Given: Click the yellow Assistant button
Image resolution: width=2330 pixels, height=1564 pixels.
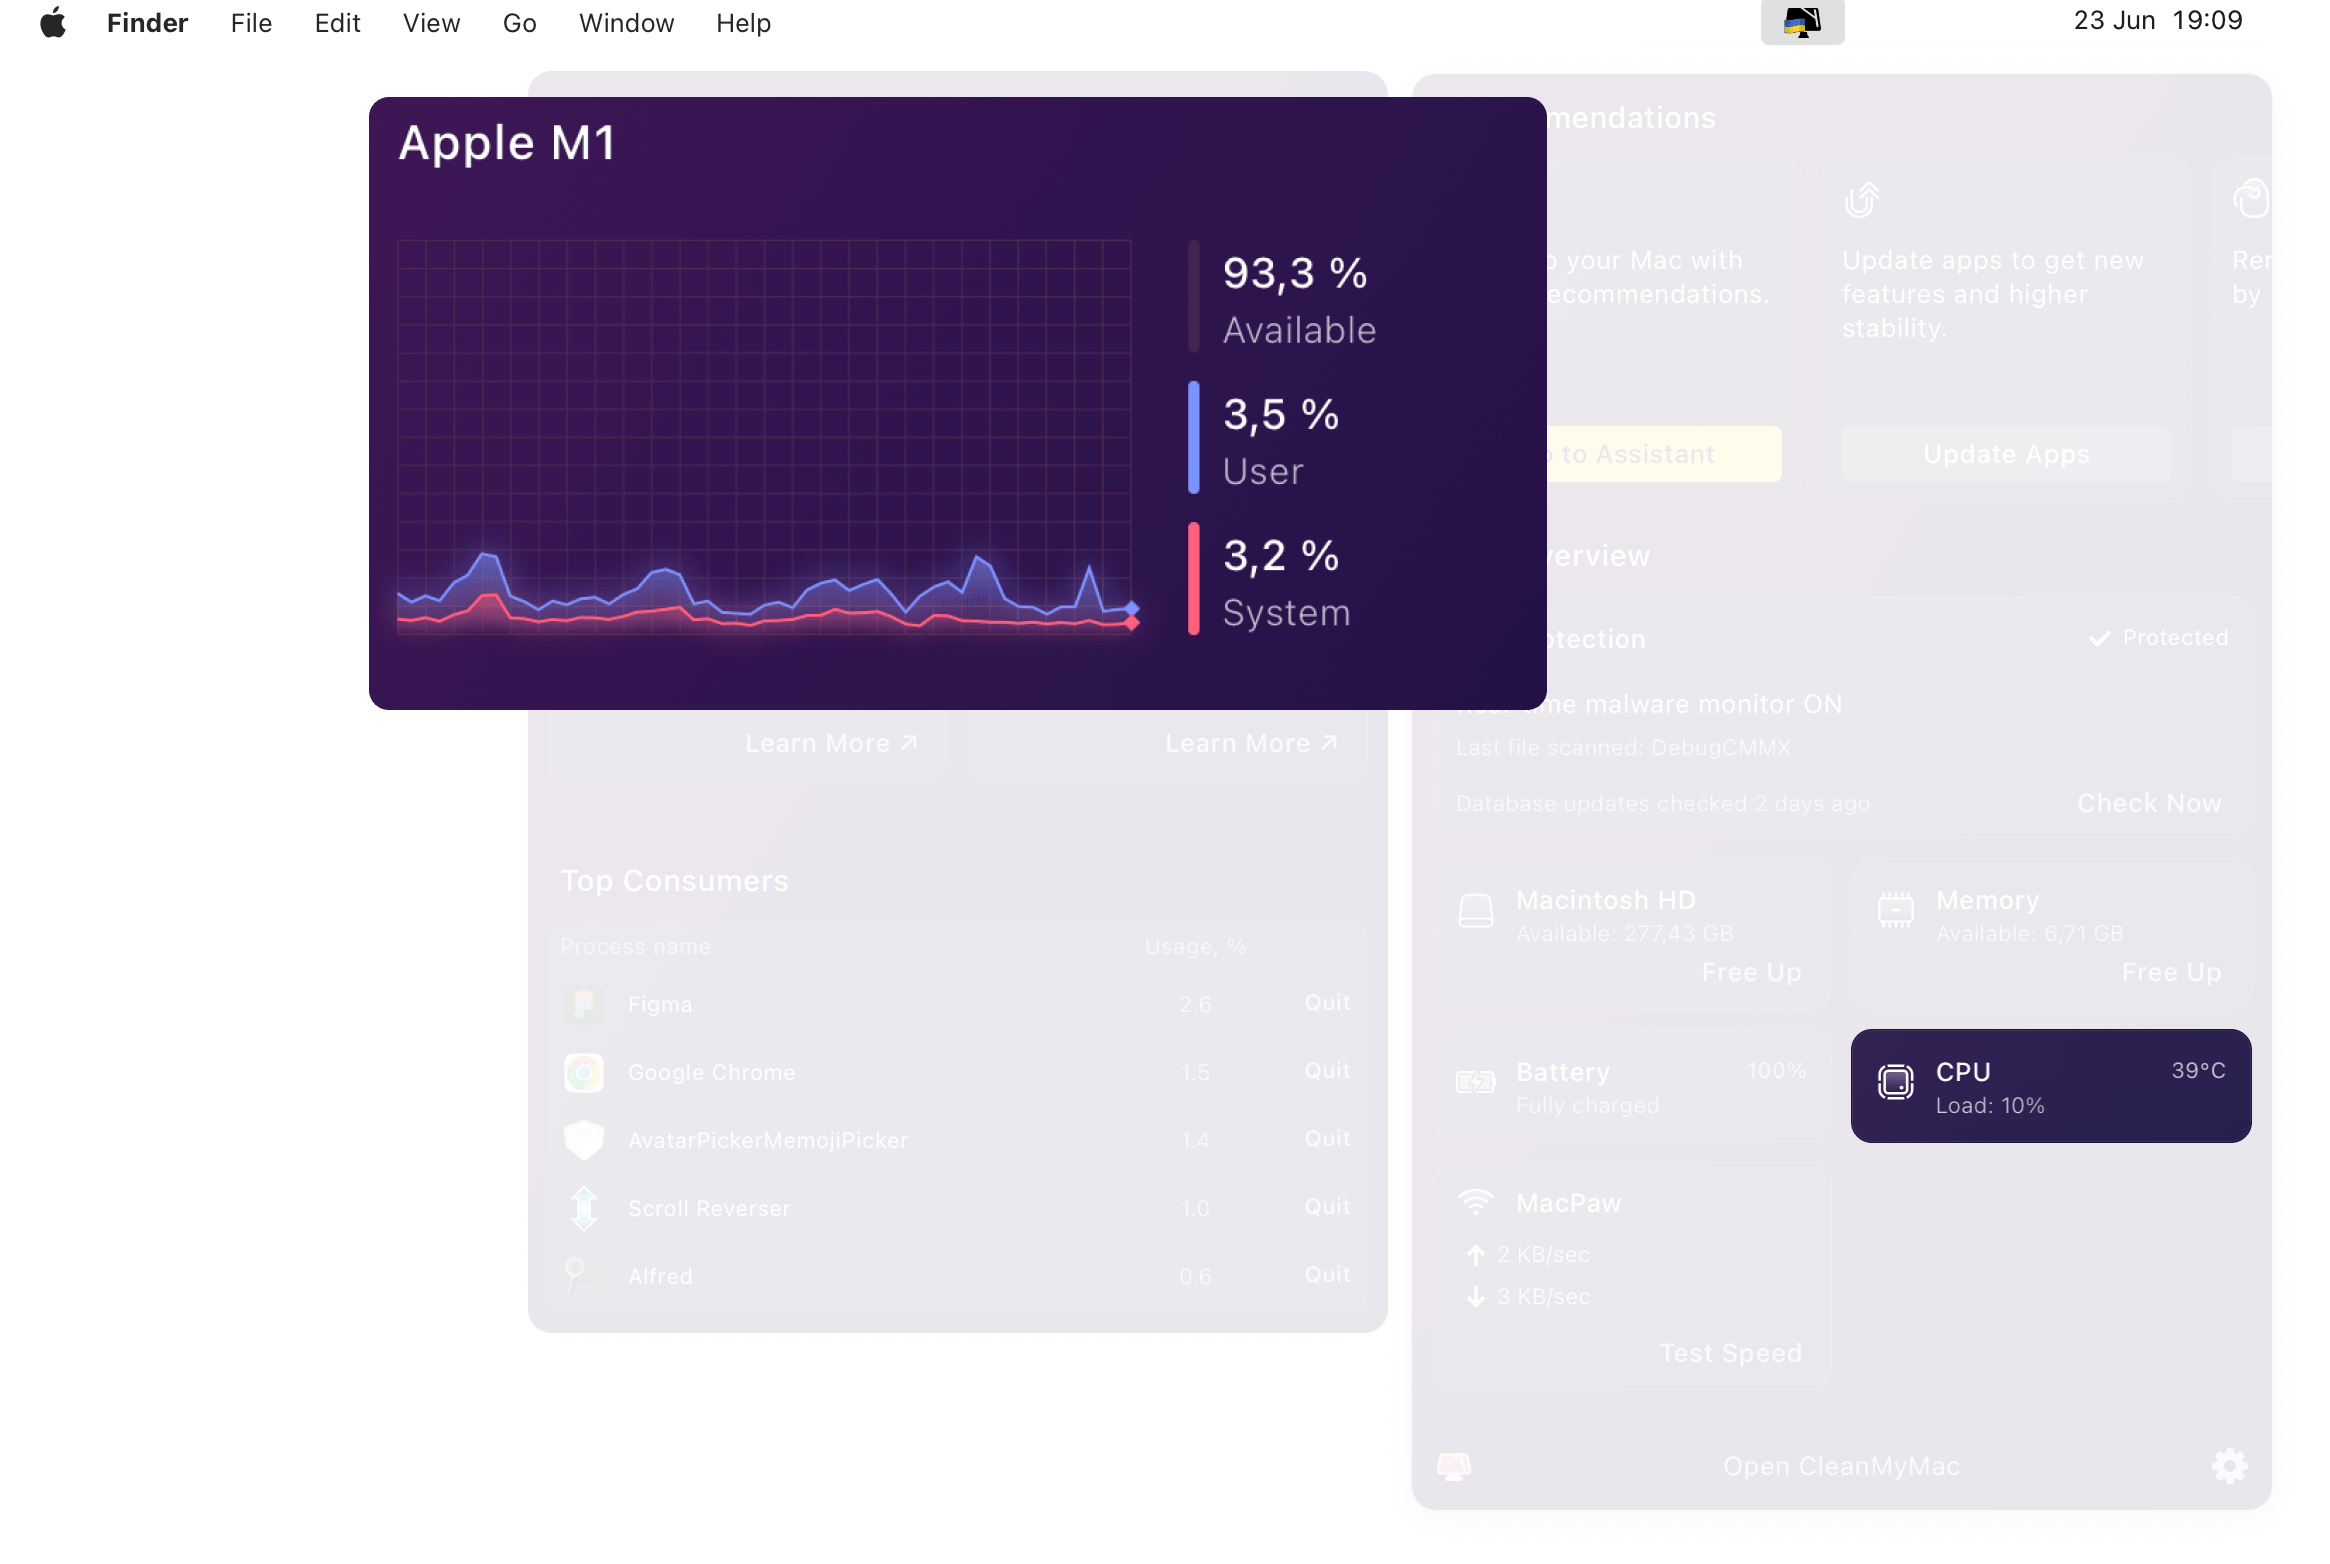Looking at the screenshot, I should 1664,454.
